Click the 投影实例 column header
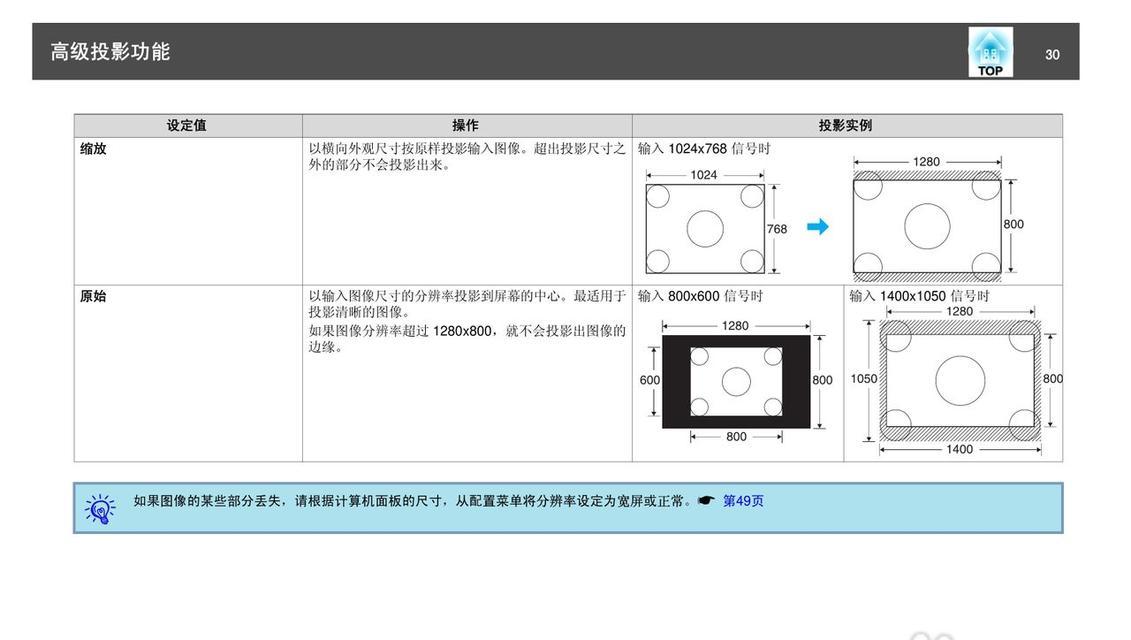Viewport: 1131px width, 640px height. (847, 126)
